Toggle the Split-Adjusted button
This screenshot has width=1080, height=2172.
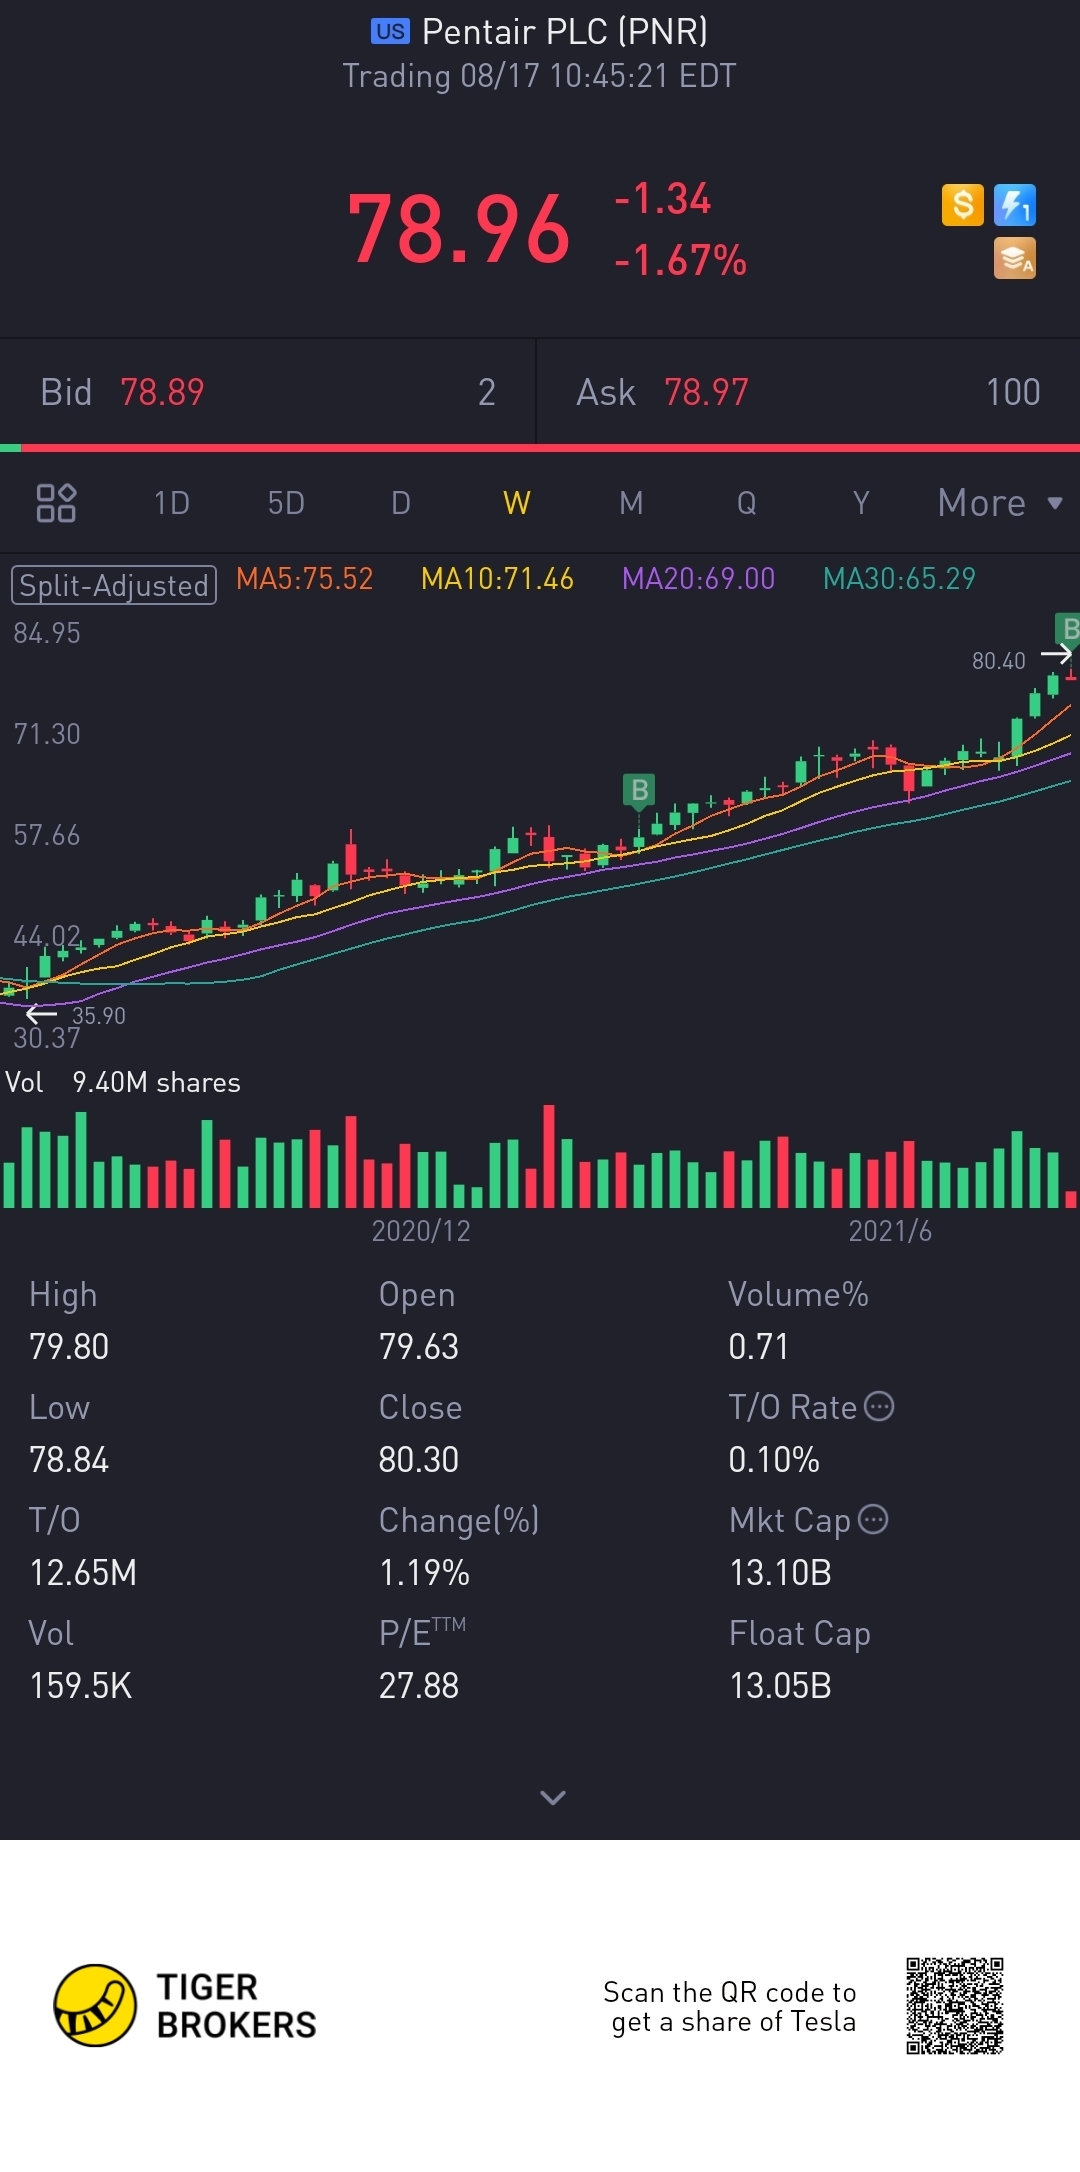click(114, 585)
